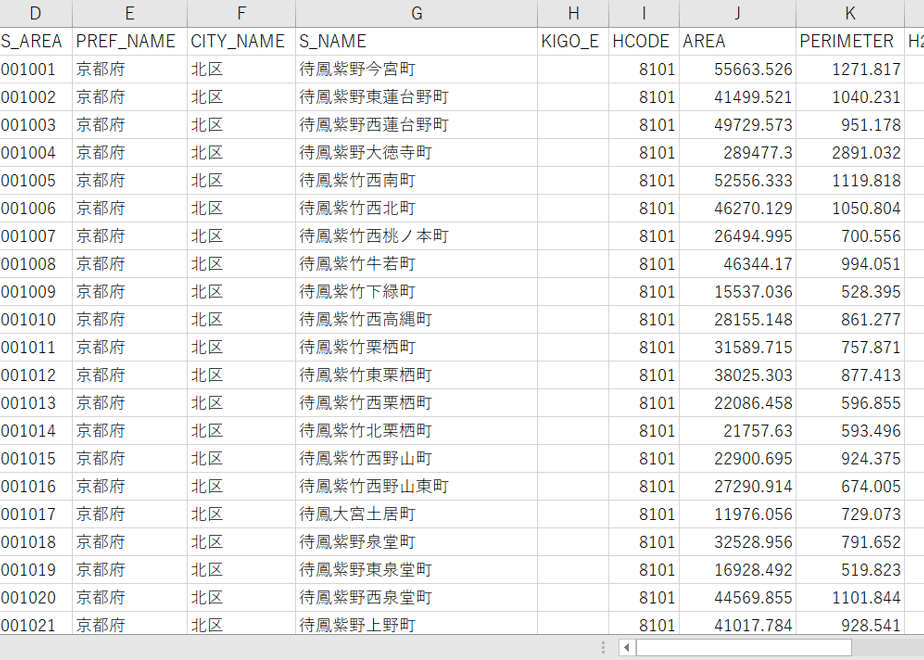This screenshot has height=660, width=924.
Task: Select cell 待鳳紫野上野町
Action: click(x=417, y=625)
